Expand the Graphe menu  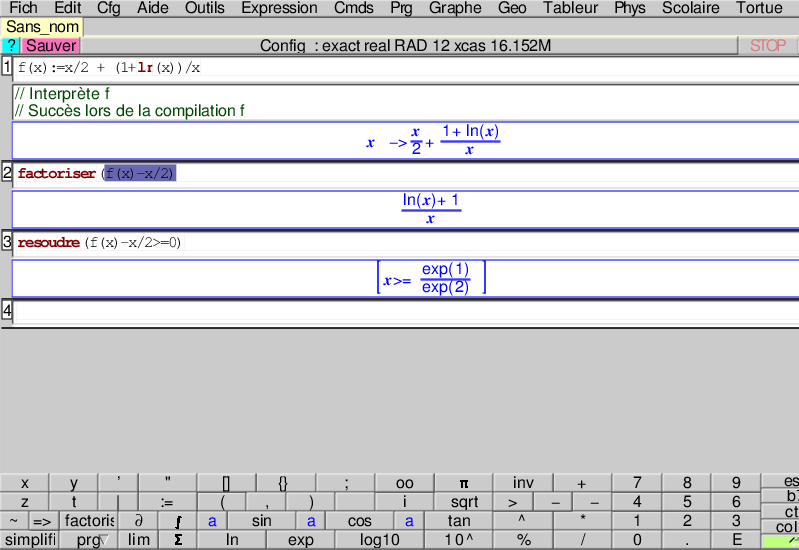tap(455, 8)
